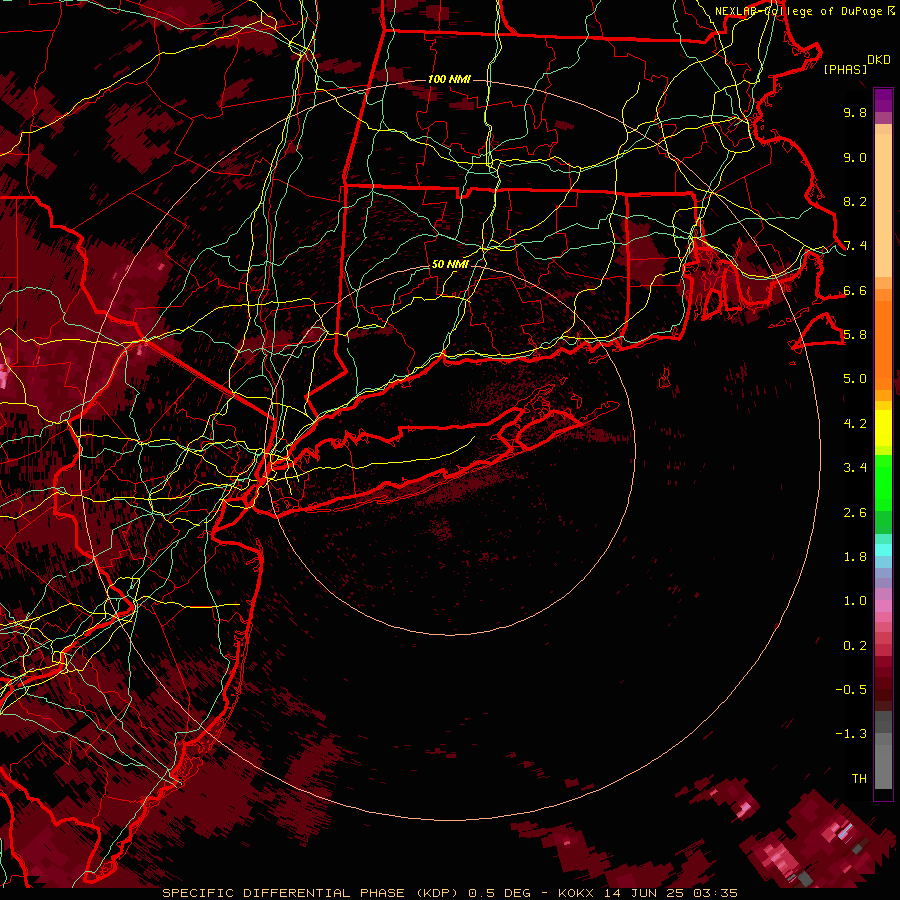Select the -0.5 scale value
This screenshot has height=900, width=900.
tap(851, 690)
